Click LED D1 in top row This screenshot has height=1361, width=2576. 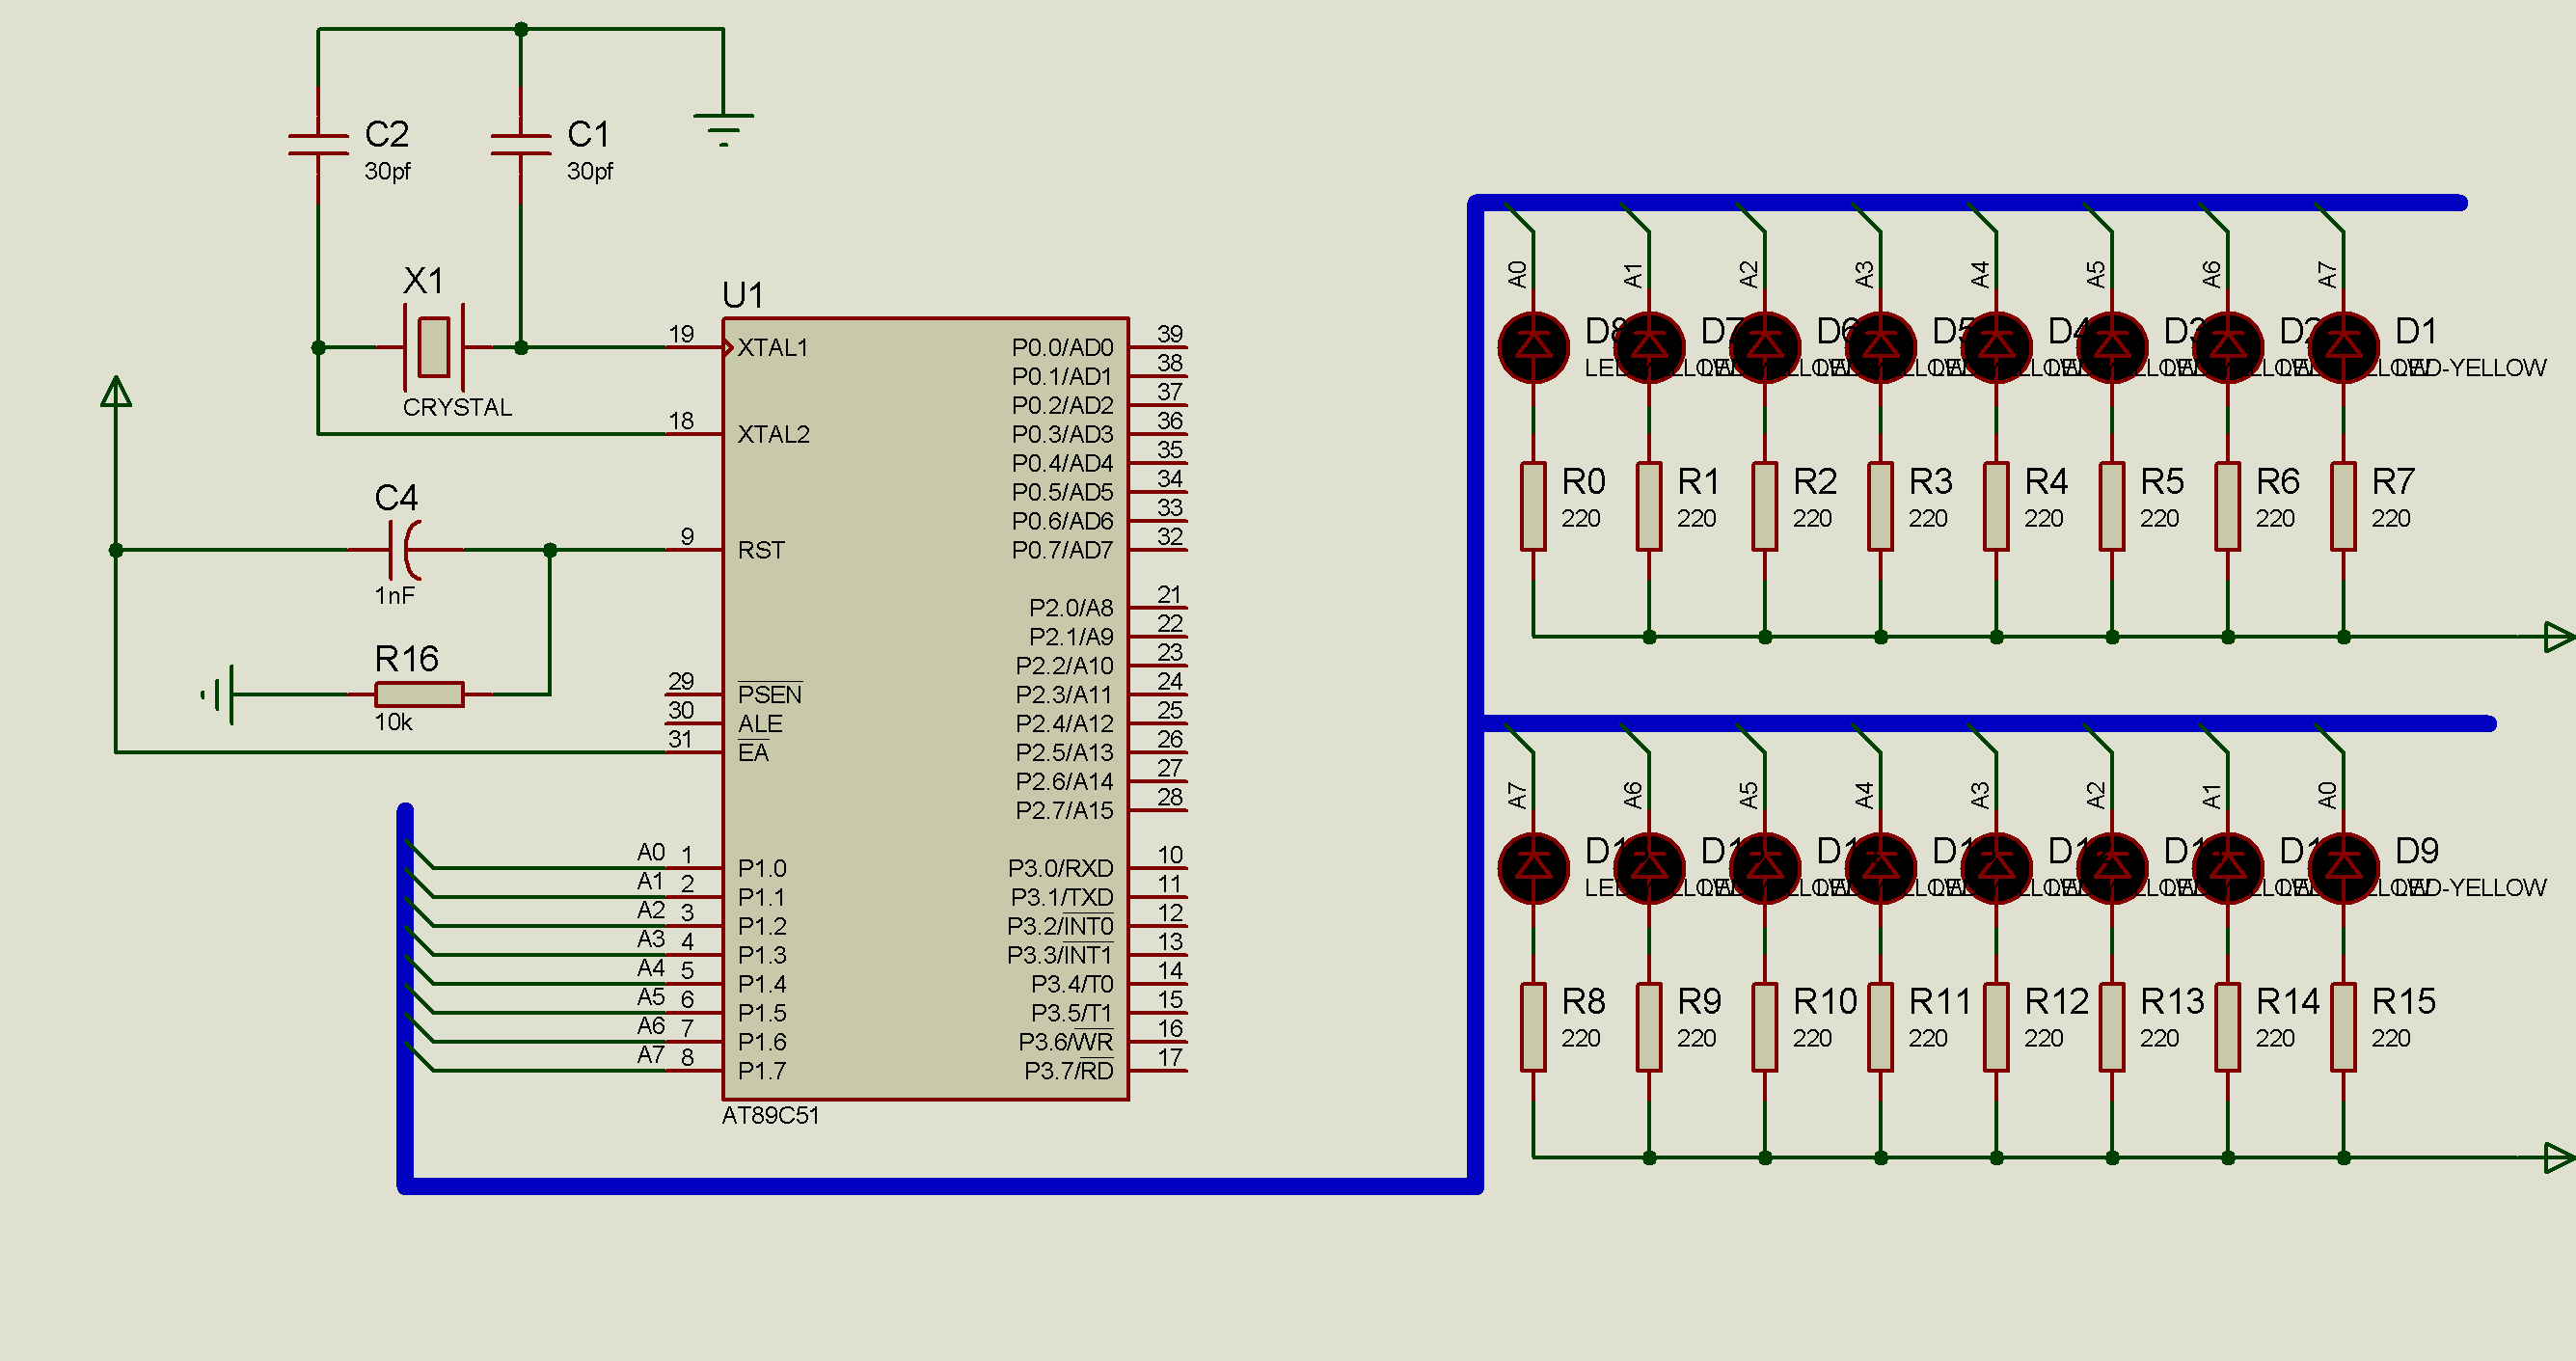pyautogui.click(x=2343, y=347)
